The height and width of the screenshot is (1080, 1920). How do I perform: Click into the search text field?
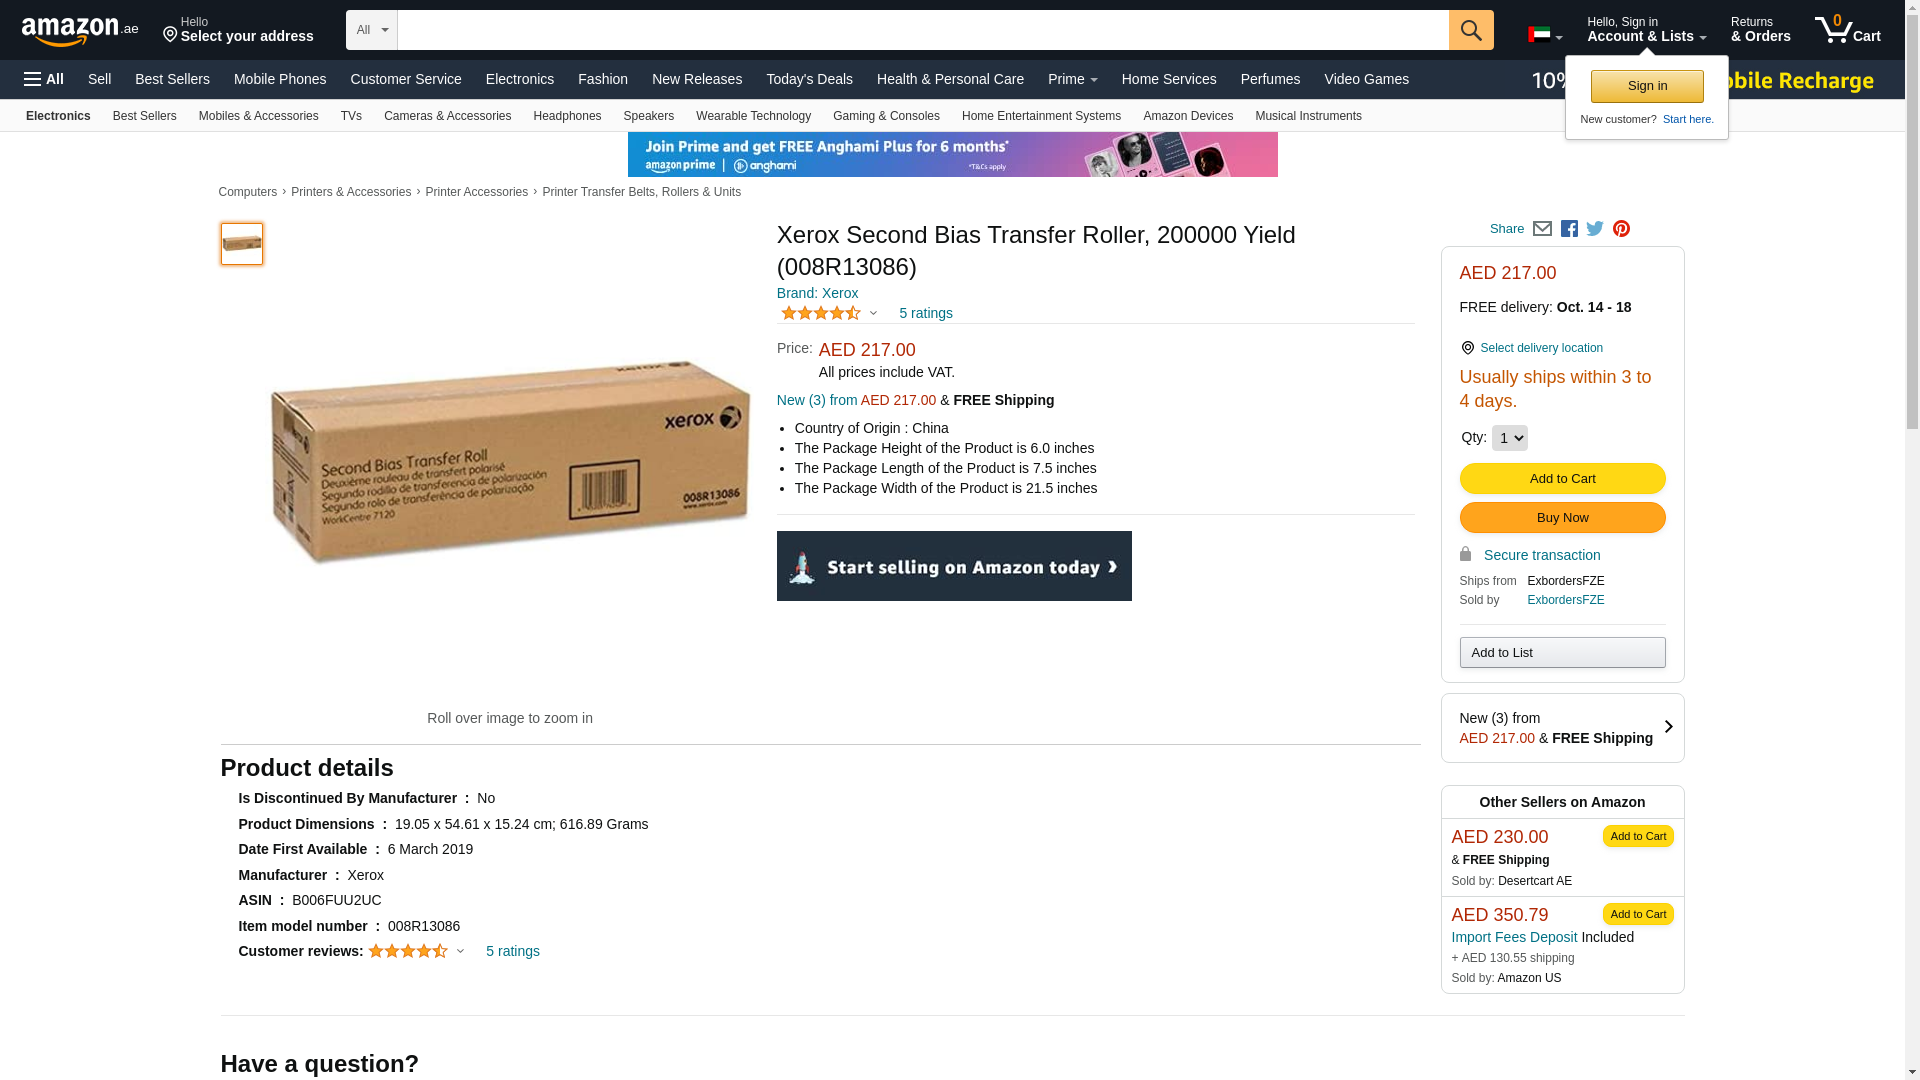922,30
